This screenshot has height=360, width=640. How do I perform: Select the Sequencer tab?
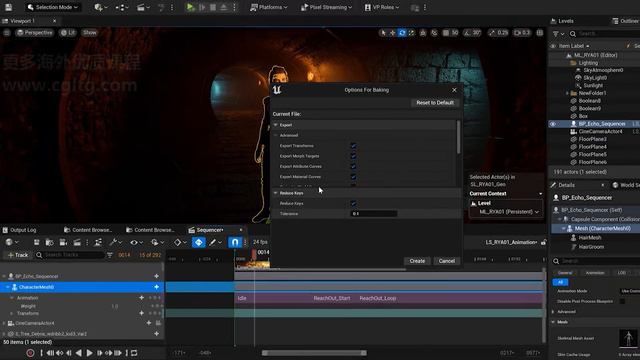pyautogui.click(x=209, y=230)
